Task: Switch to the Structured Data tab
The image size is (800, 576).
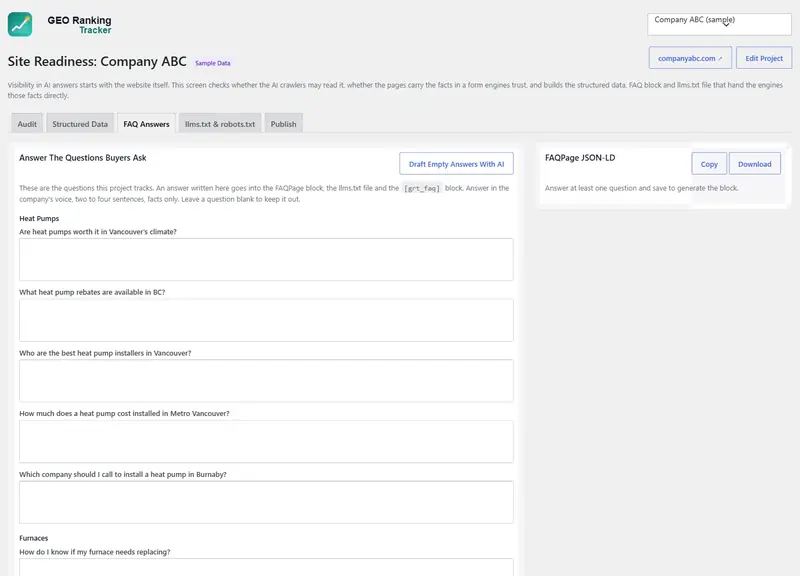Action: pos(80,124)
